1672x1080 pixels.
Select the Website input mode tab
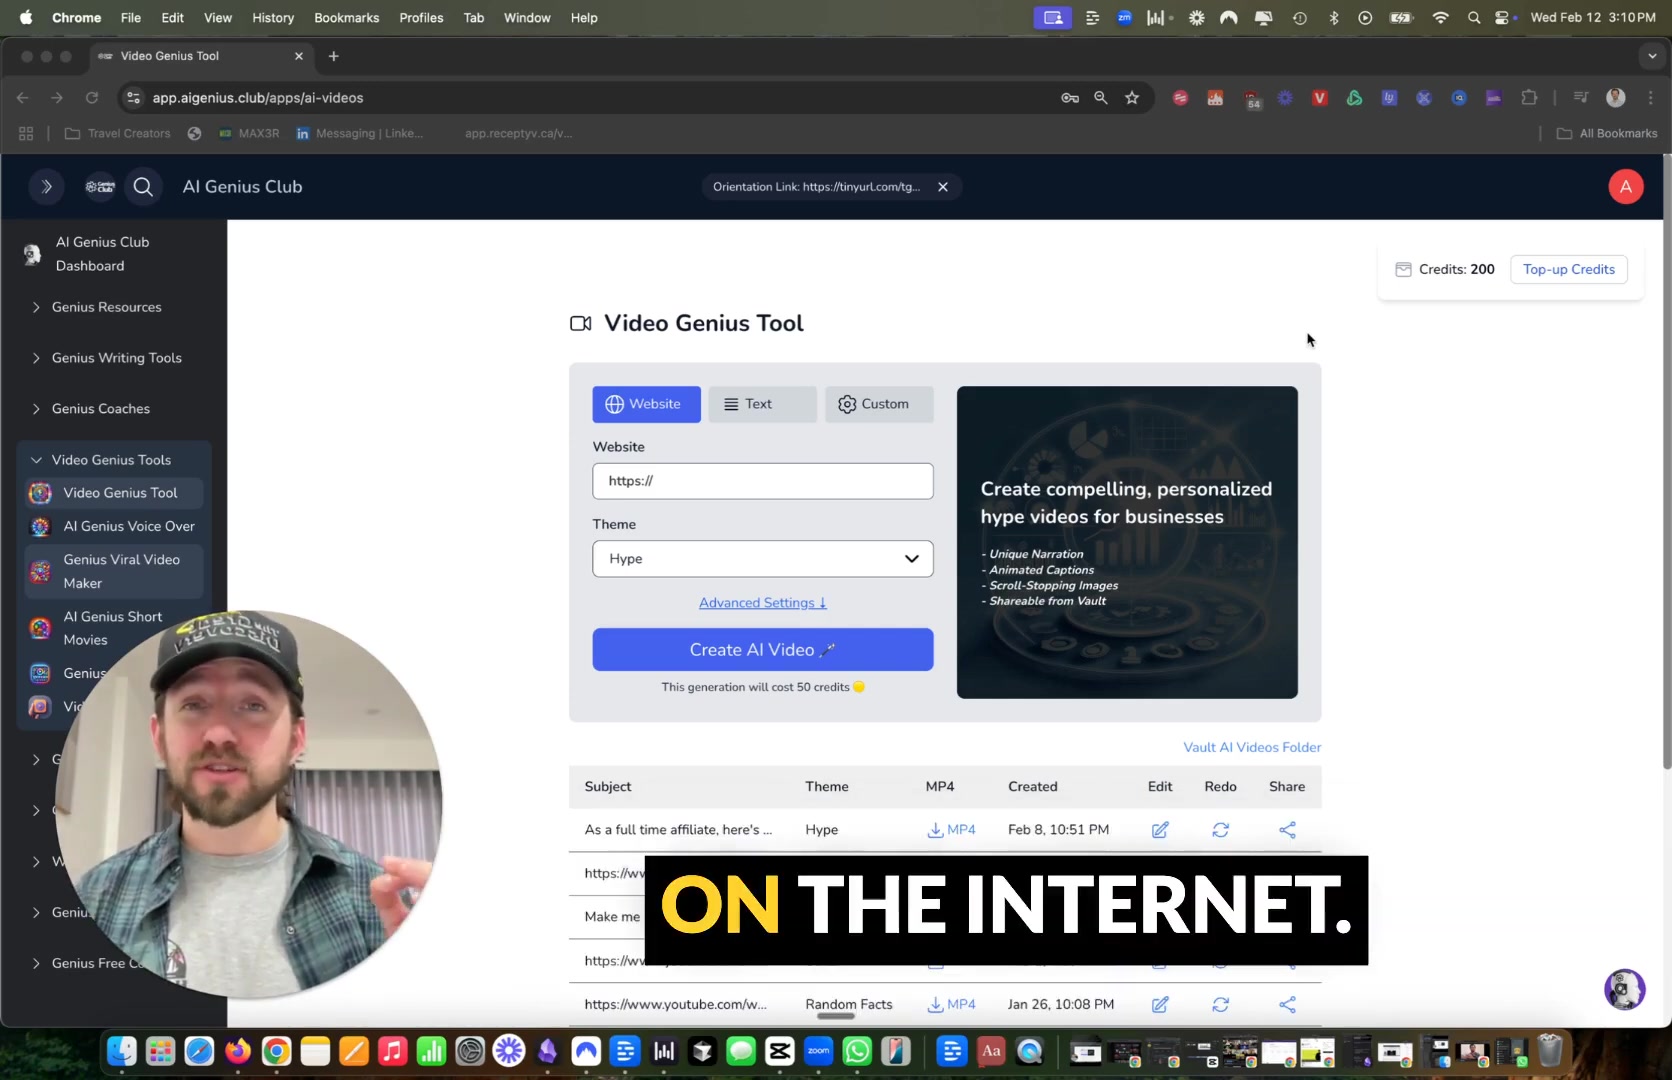tap(646, 404)
